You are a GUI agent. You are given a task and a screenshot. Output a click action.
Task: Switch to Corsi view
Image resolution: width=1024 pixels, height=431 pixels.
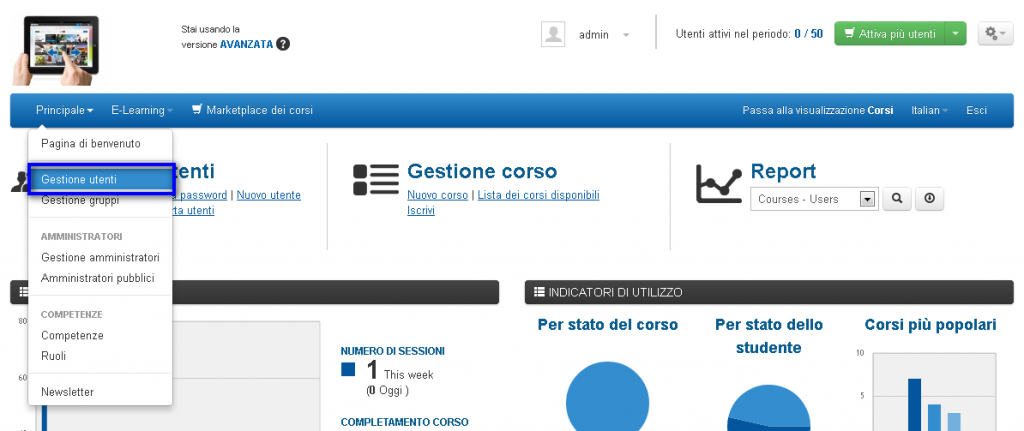pos(818,110)
